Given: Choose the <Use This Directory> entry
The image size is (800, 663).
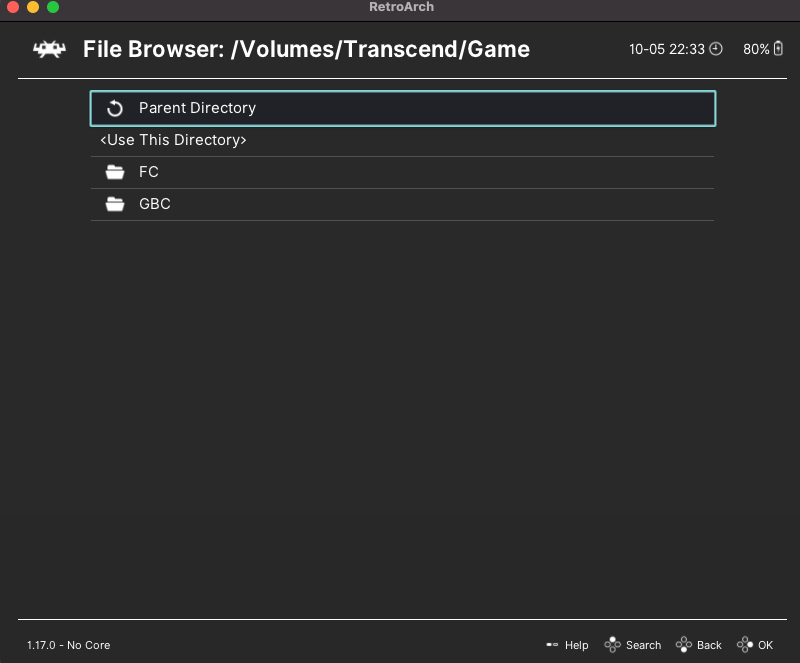Looking at the screenshot, I should [x=402, y=140].
